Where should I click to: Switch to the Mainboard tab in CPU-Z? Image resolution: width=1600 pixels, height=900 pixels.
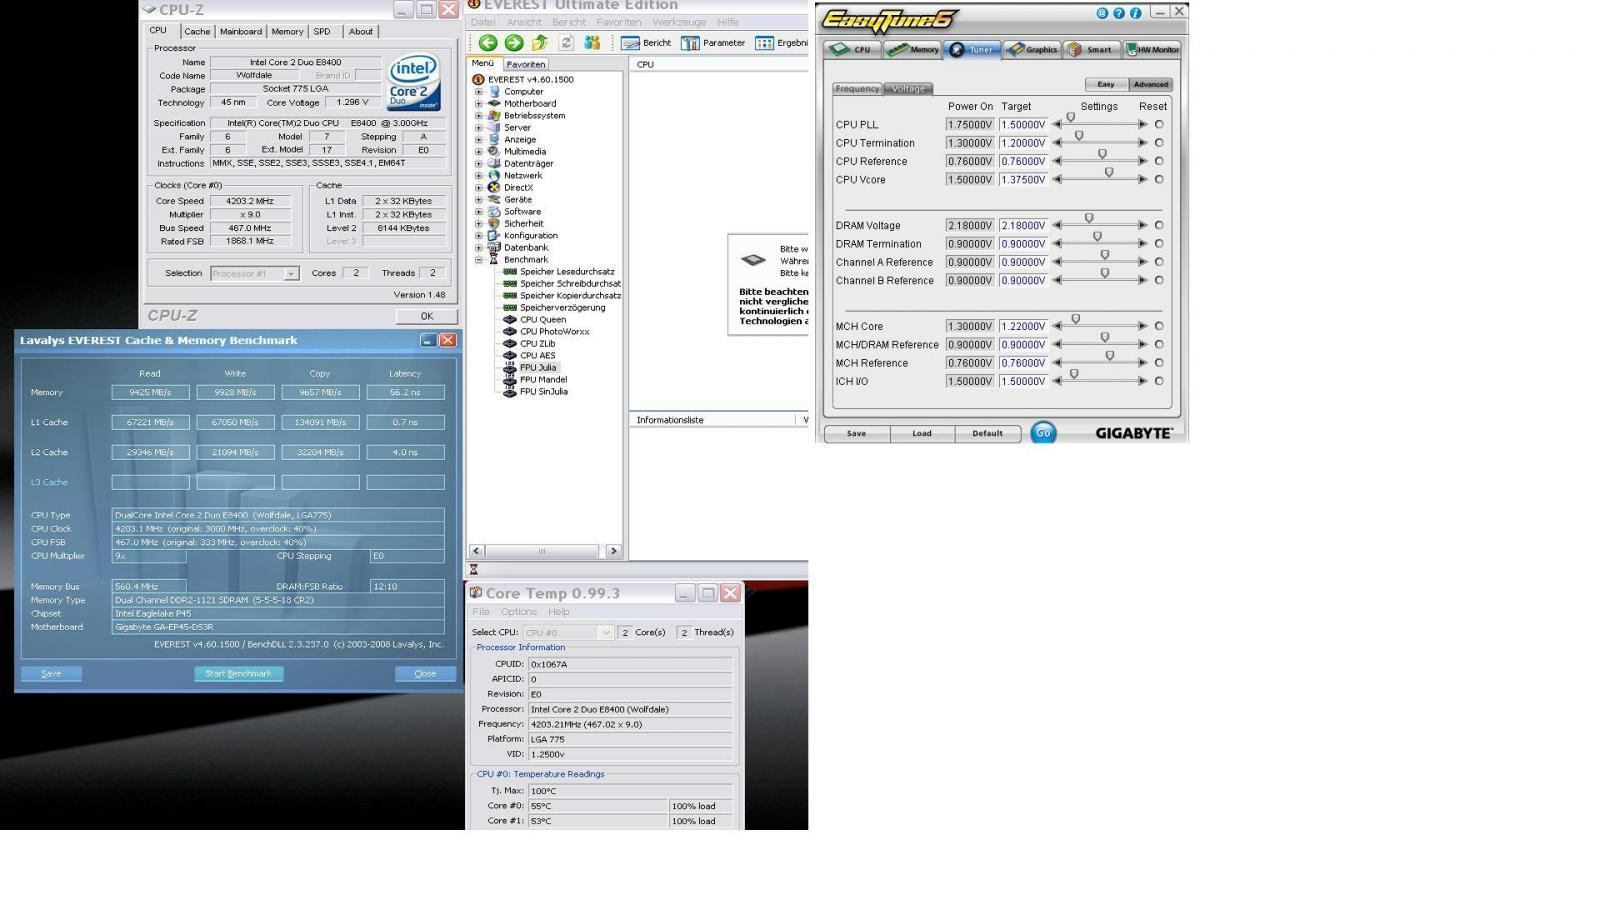point(241,31)
